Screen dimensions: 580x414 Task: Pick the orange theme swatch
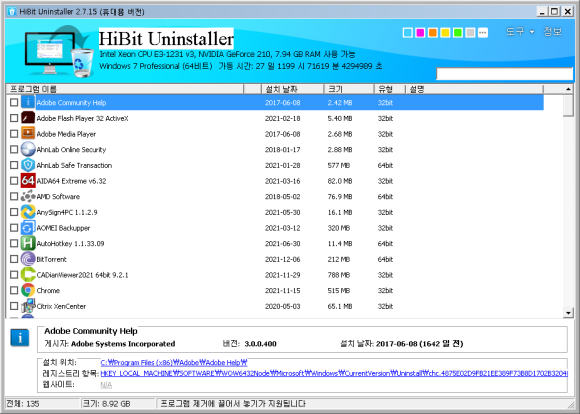point(433,33)
